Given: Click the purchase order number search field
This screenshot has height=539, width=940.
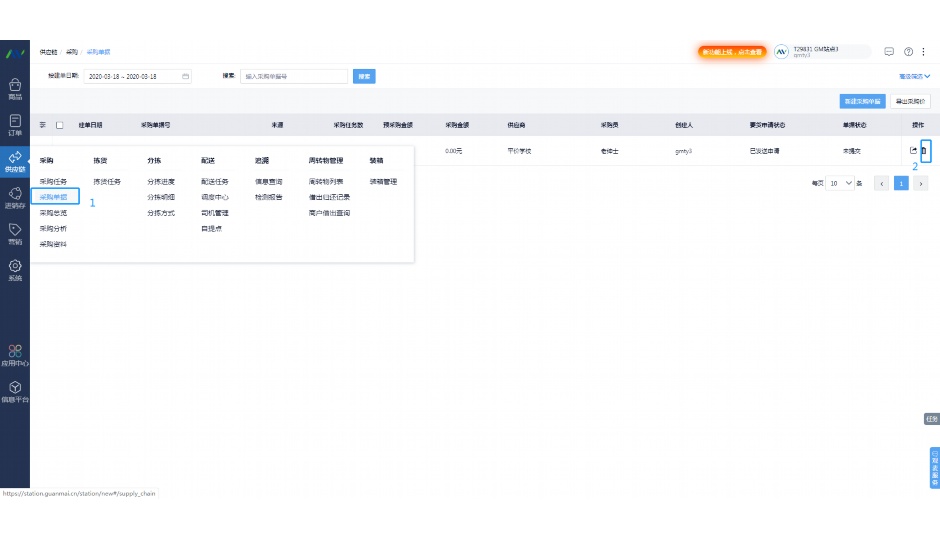Looking at the screenshot, I should (294, 76).
